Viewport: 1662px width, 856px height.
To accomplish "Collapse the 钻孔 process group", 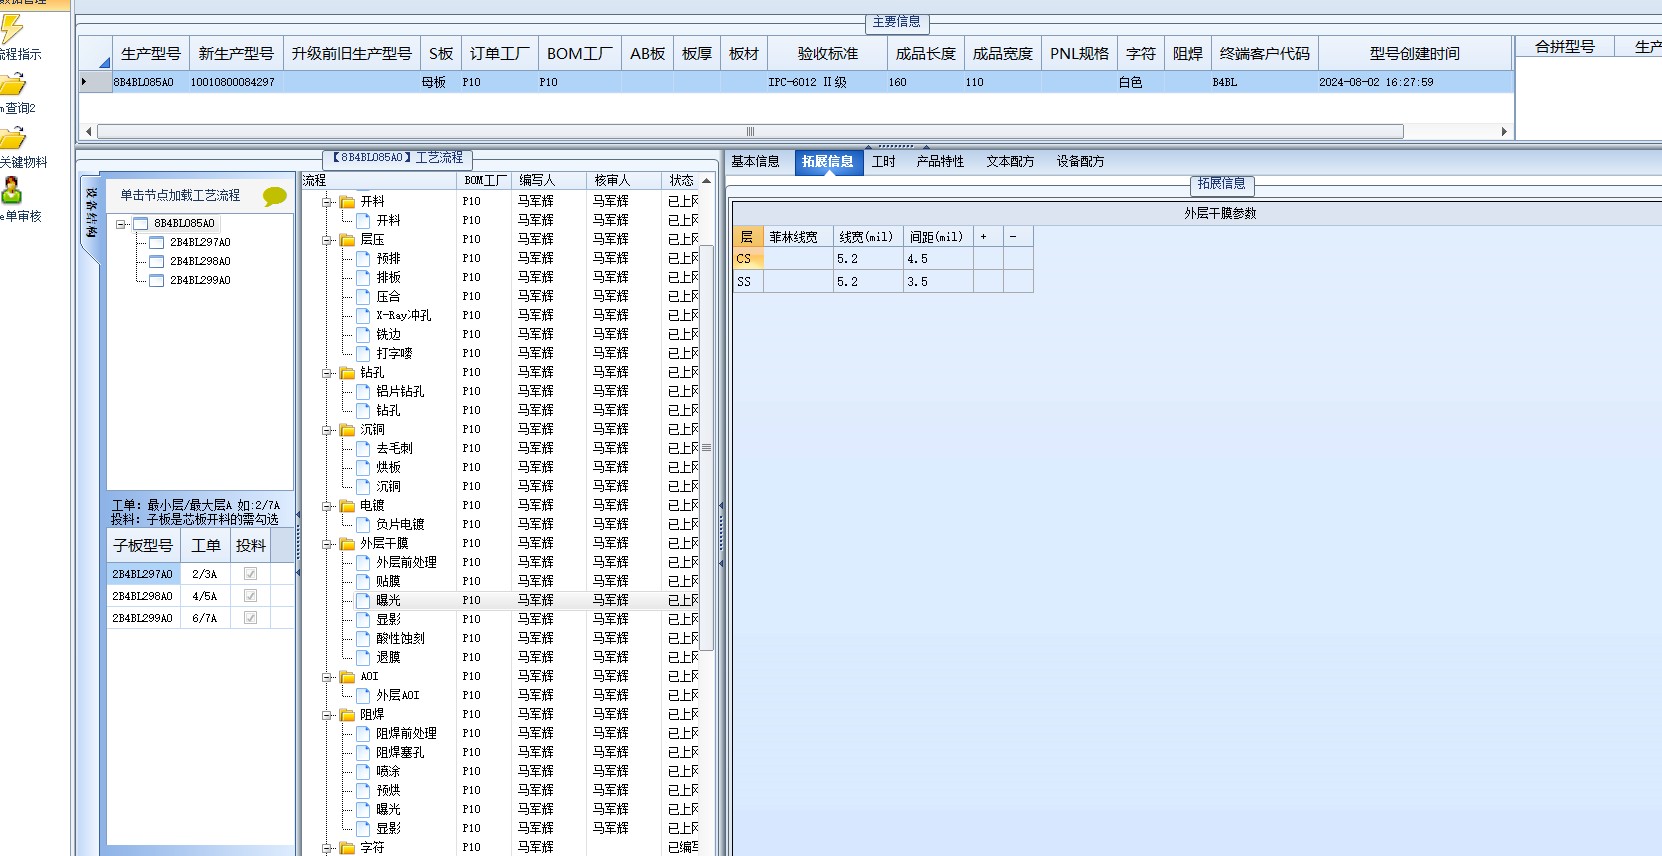I will click(x=327, y=373).
